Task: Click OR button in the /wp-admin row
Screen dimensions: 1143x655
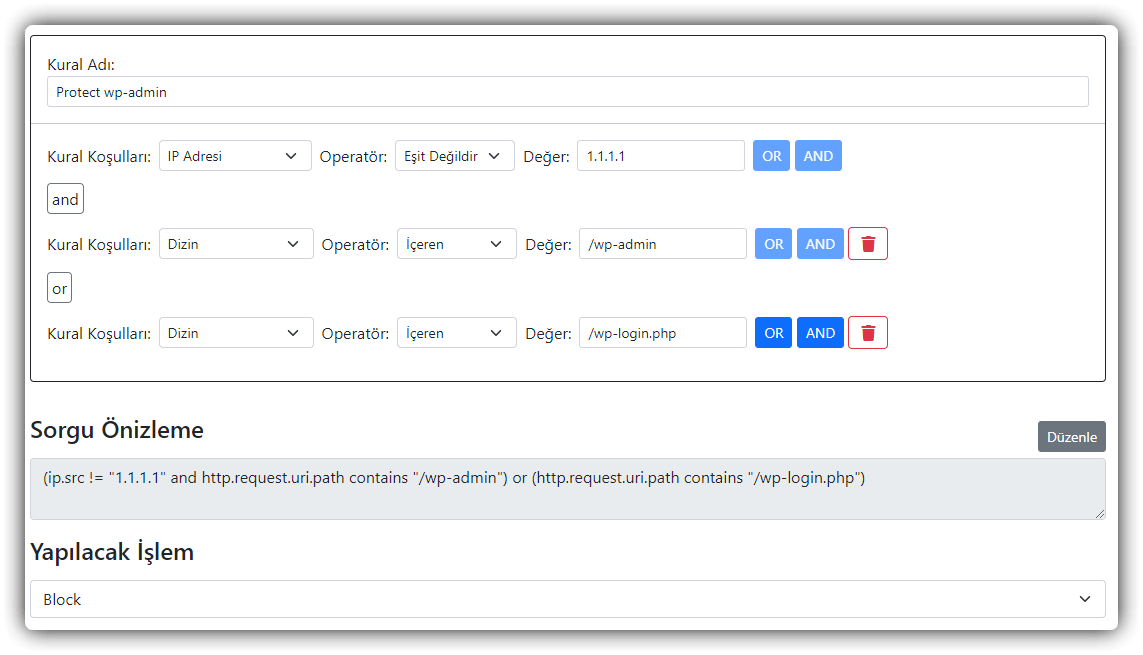Action: [x=773, y=244]
